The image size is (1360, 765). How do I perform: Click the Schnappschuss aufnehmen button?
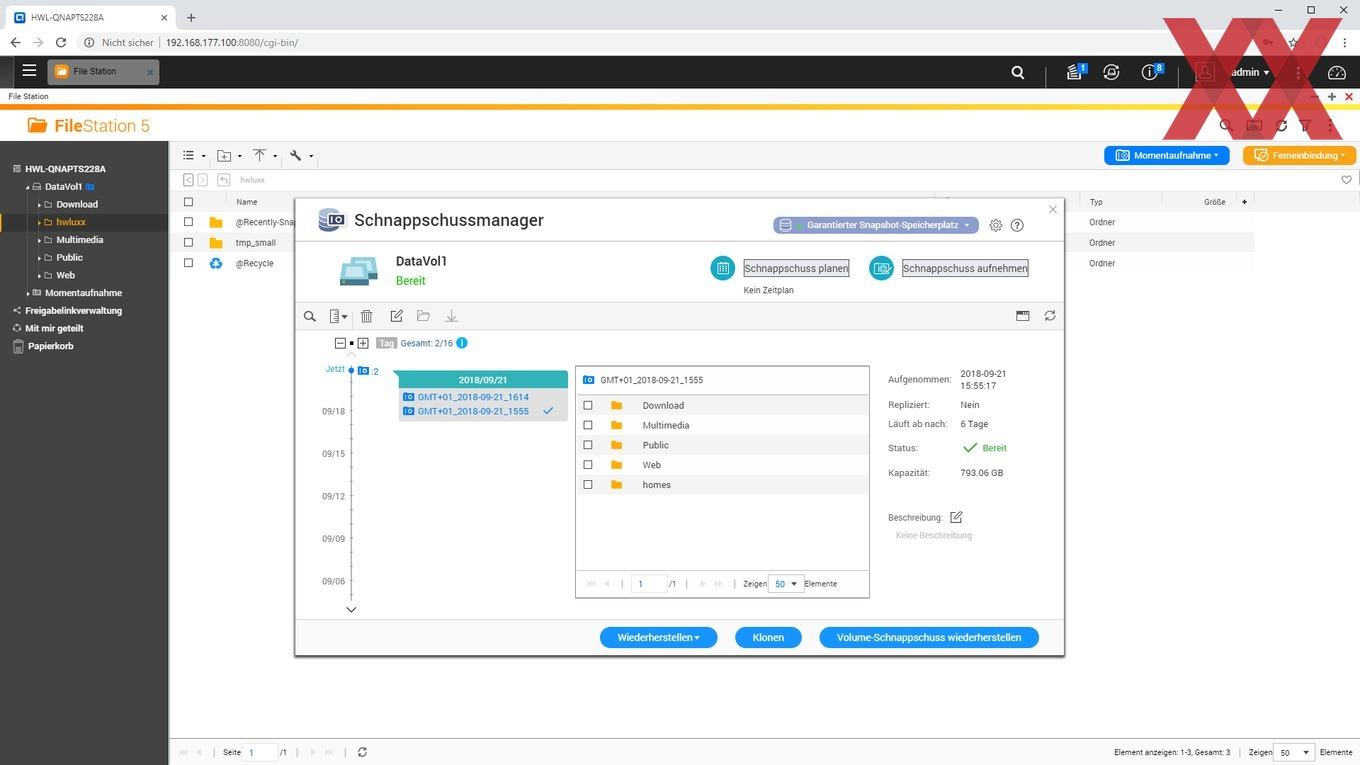point(965,268)
